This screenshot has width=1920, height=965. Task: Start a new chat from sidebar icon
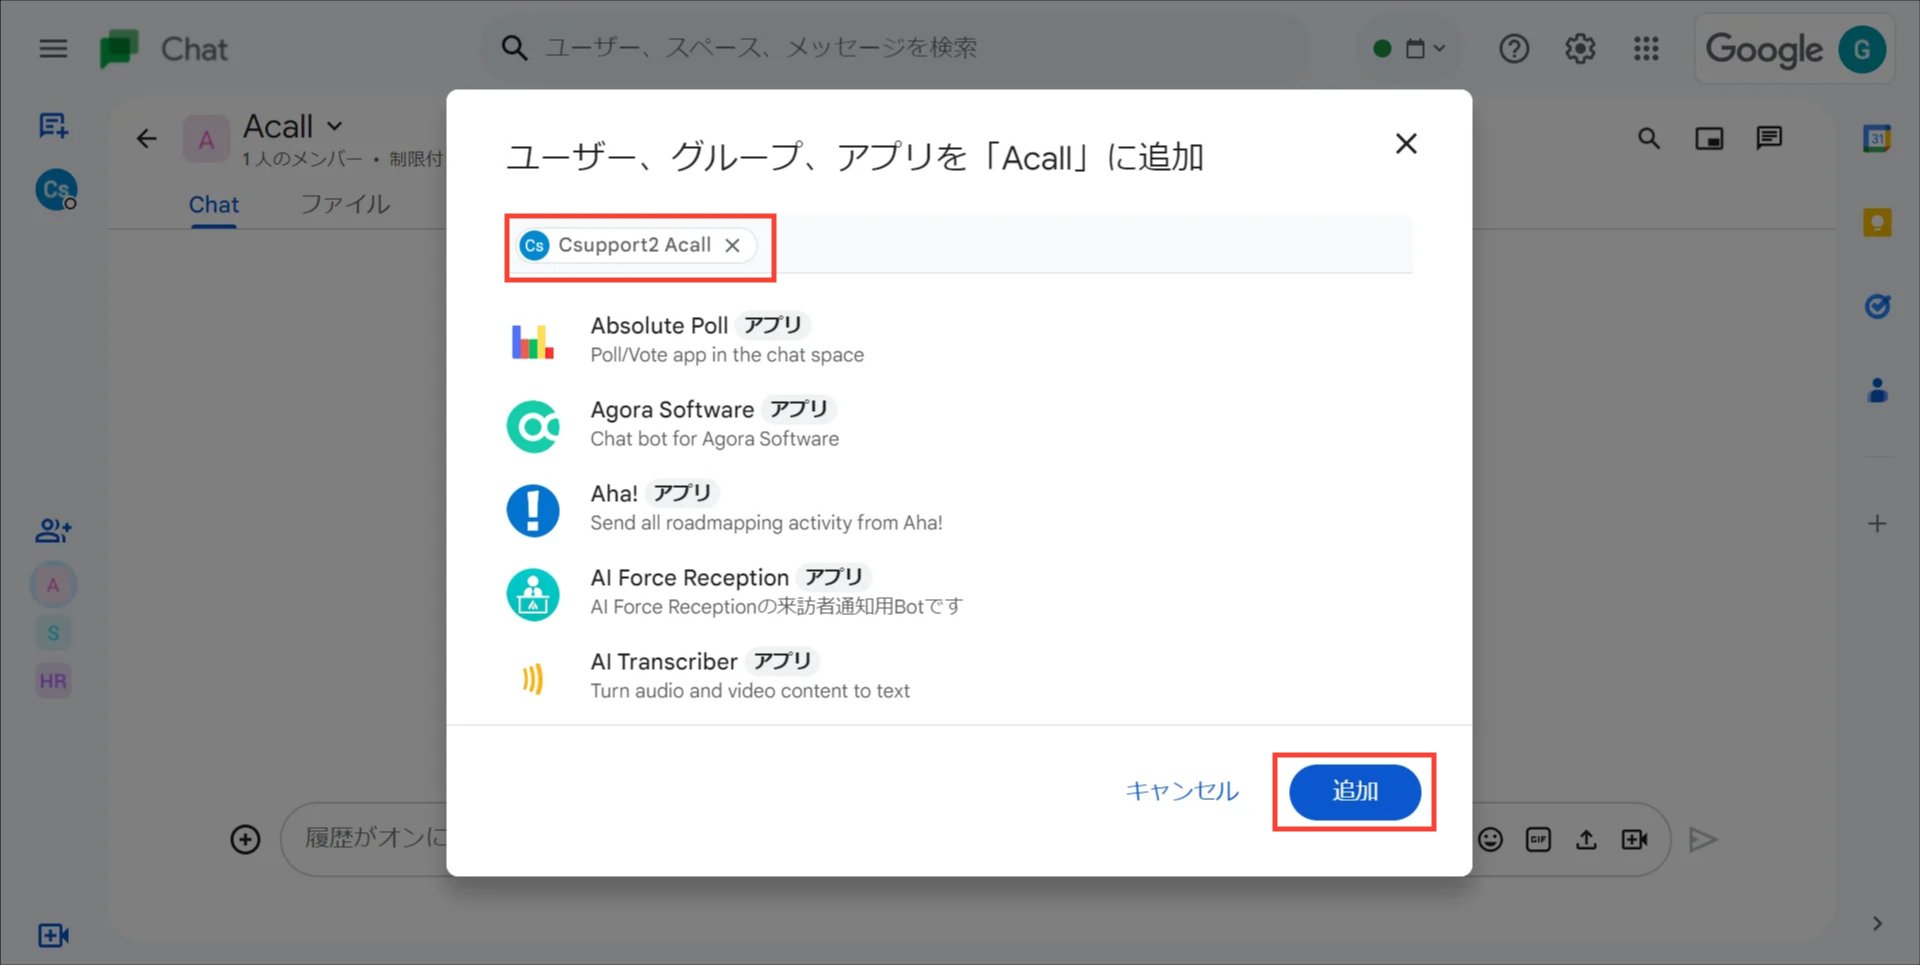pyautogui.click(x=53, y=125)
